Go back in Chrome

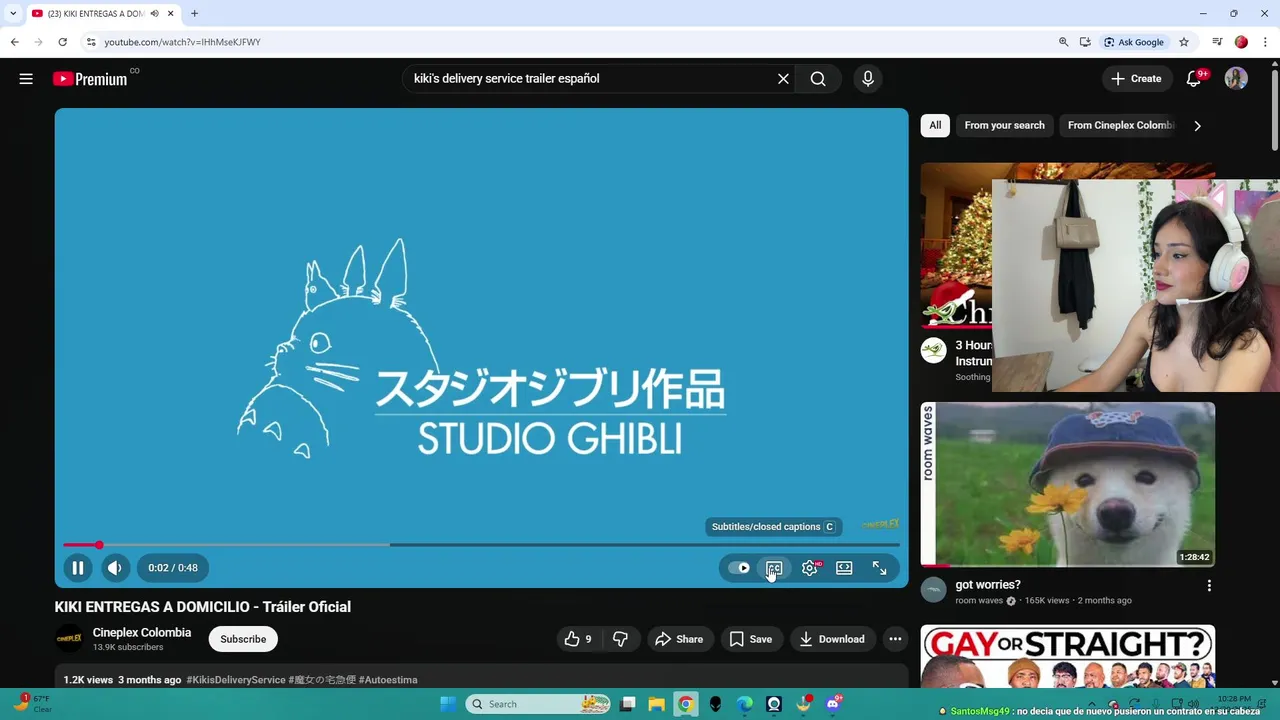tap(14, 42)
